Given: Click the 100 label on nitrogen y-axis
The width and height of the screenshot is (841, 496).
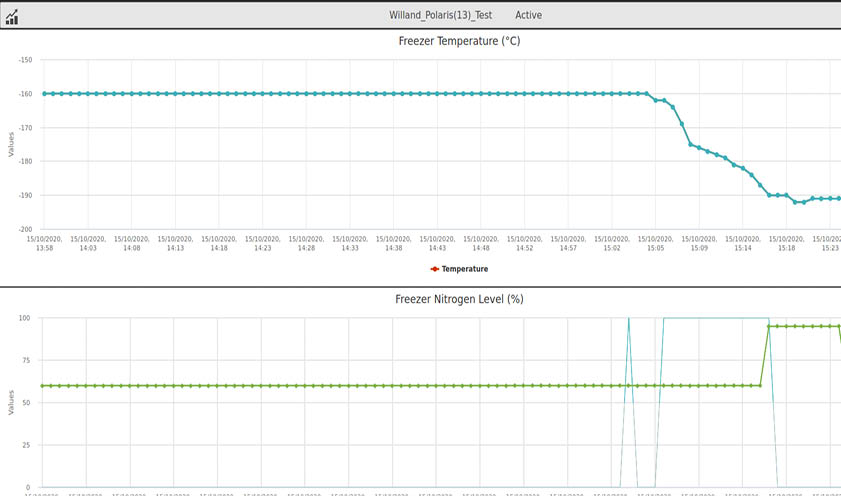Looking at the screenshot, I should coord(24,318).
